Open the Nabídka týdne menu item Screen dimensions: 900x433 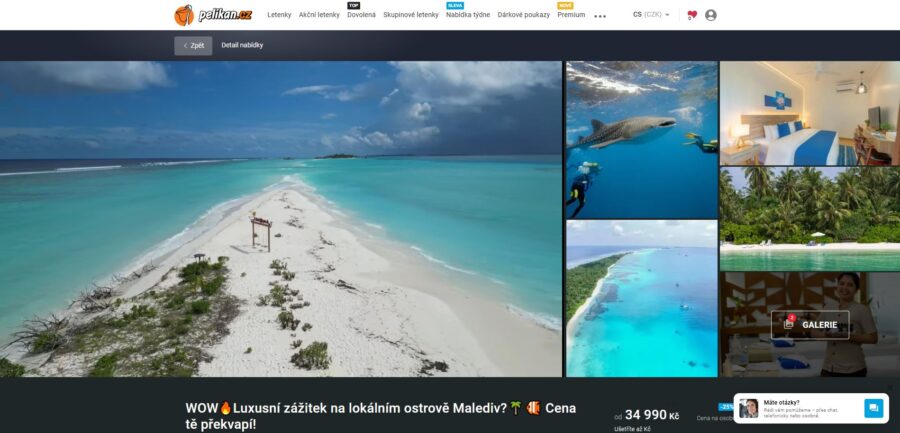[x=468, y=15]
